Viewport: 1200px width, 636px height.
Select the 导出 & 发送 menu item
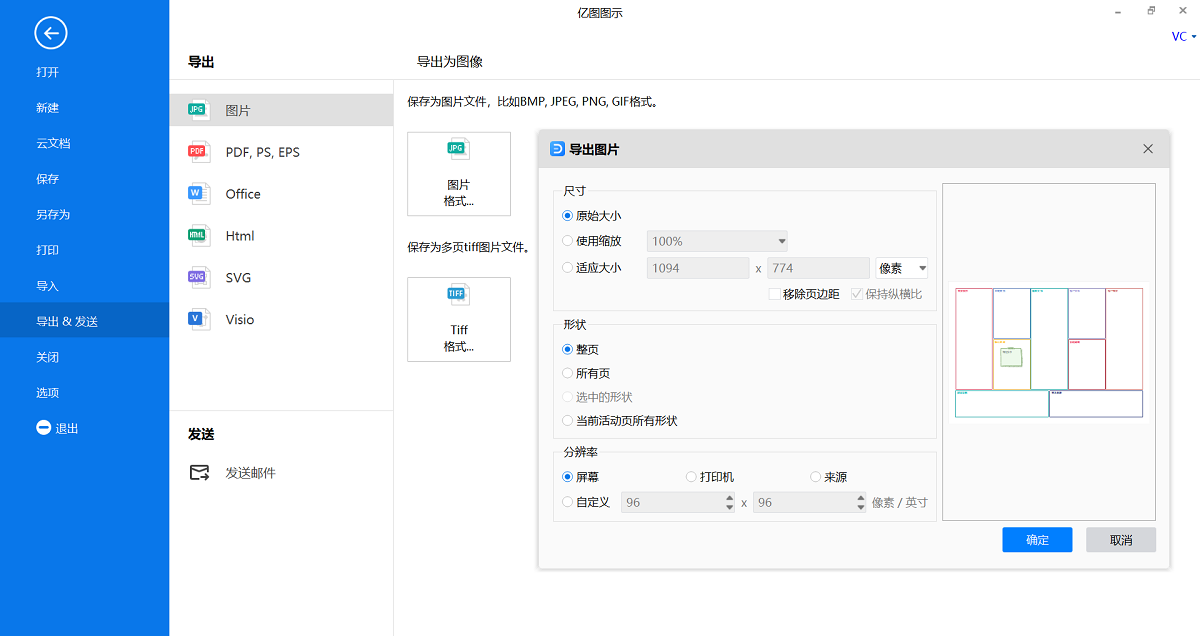tap(84, 321)
